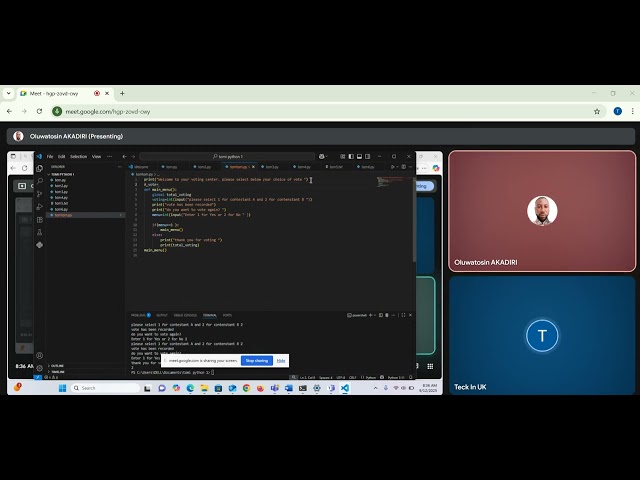Open the Testing flask view
This screenshot has height=480, width=640.
pos(40,232)
